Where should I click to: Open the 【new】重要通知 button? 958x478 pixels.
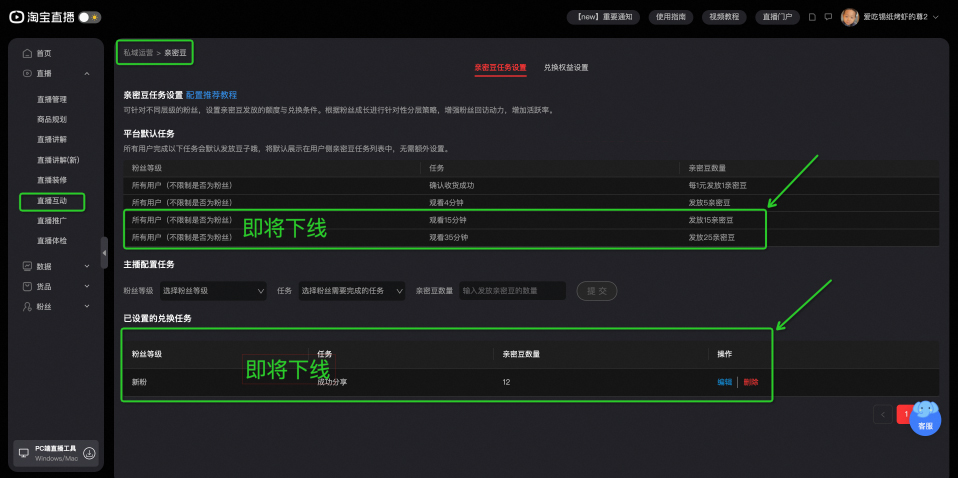603,17
